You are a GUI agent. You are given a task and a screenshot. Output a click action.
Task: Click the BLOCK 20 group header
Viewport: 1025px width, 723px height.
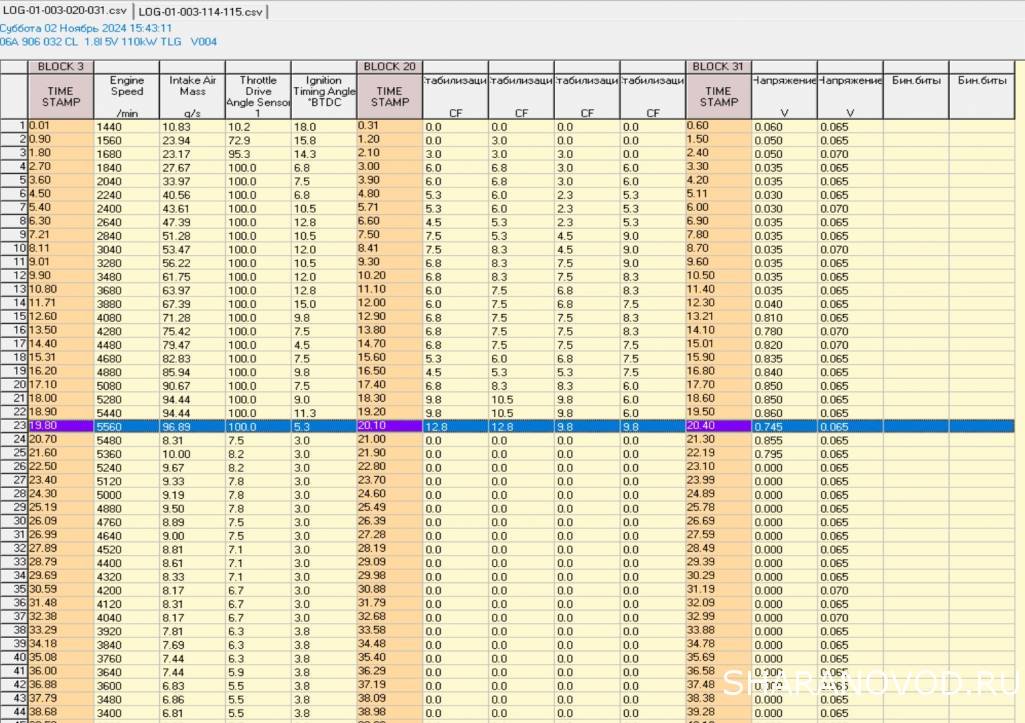click(x=389, y=66)
